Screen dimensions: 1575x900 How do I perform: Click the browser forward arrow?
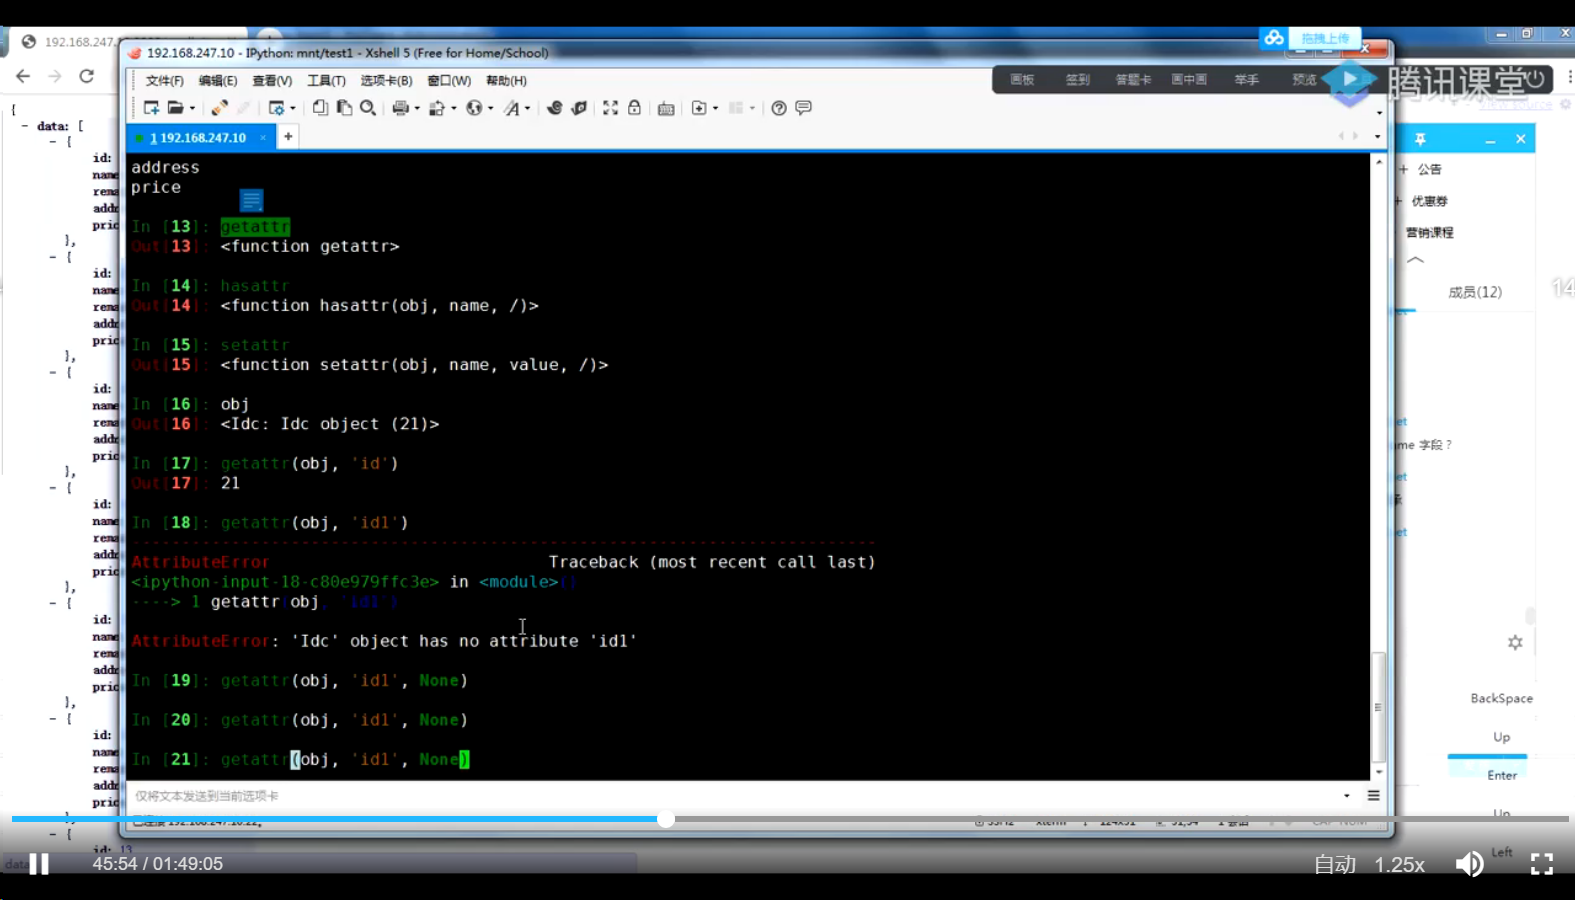55,76
